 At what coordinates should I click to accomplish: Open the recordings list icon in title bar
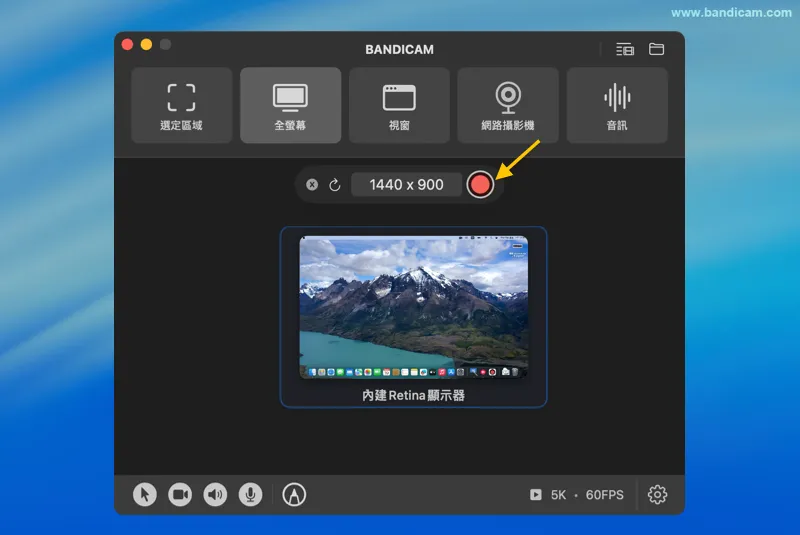(x=625, y=49)
